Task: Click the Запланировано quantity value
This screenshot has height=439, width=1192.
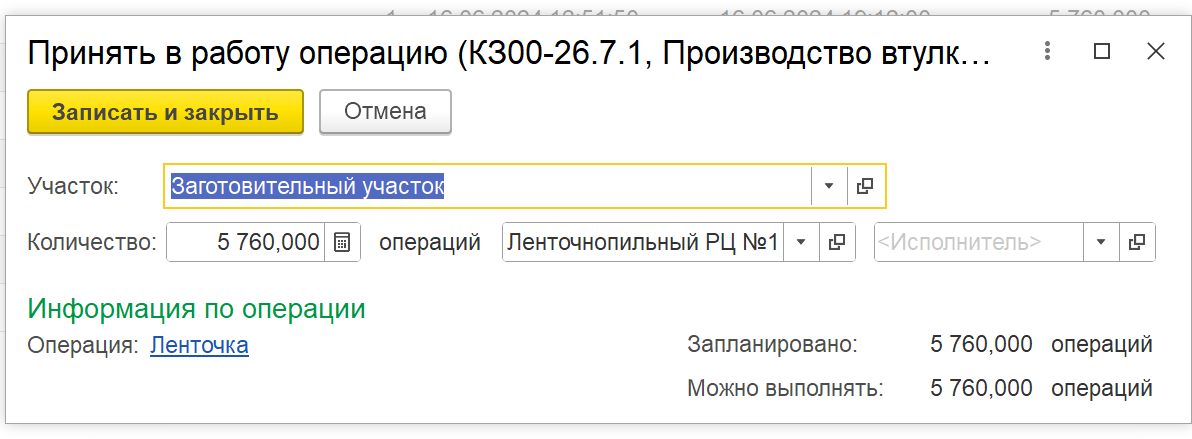Action: coord(981,345)
